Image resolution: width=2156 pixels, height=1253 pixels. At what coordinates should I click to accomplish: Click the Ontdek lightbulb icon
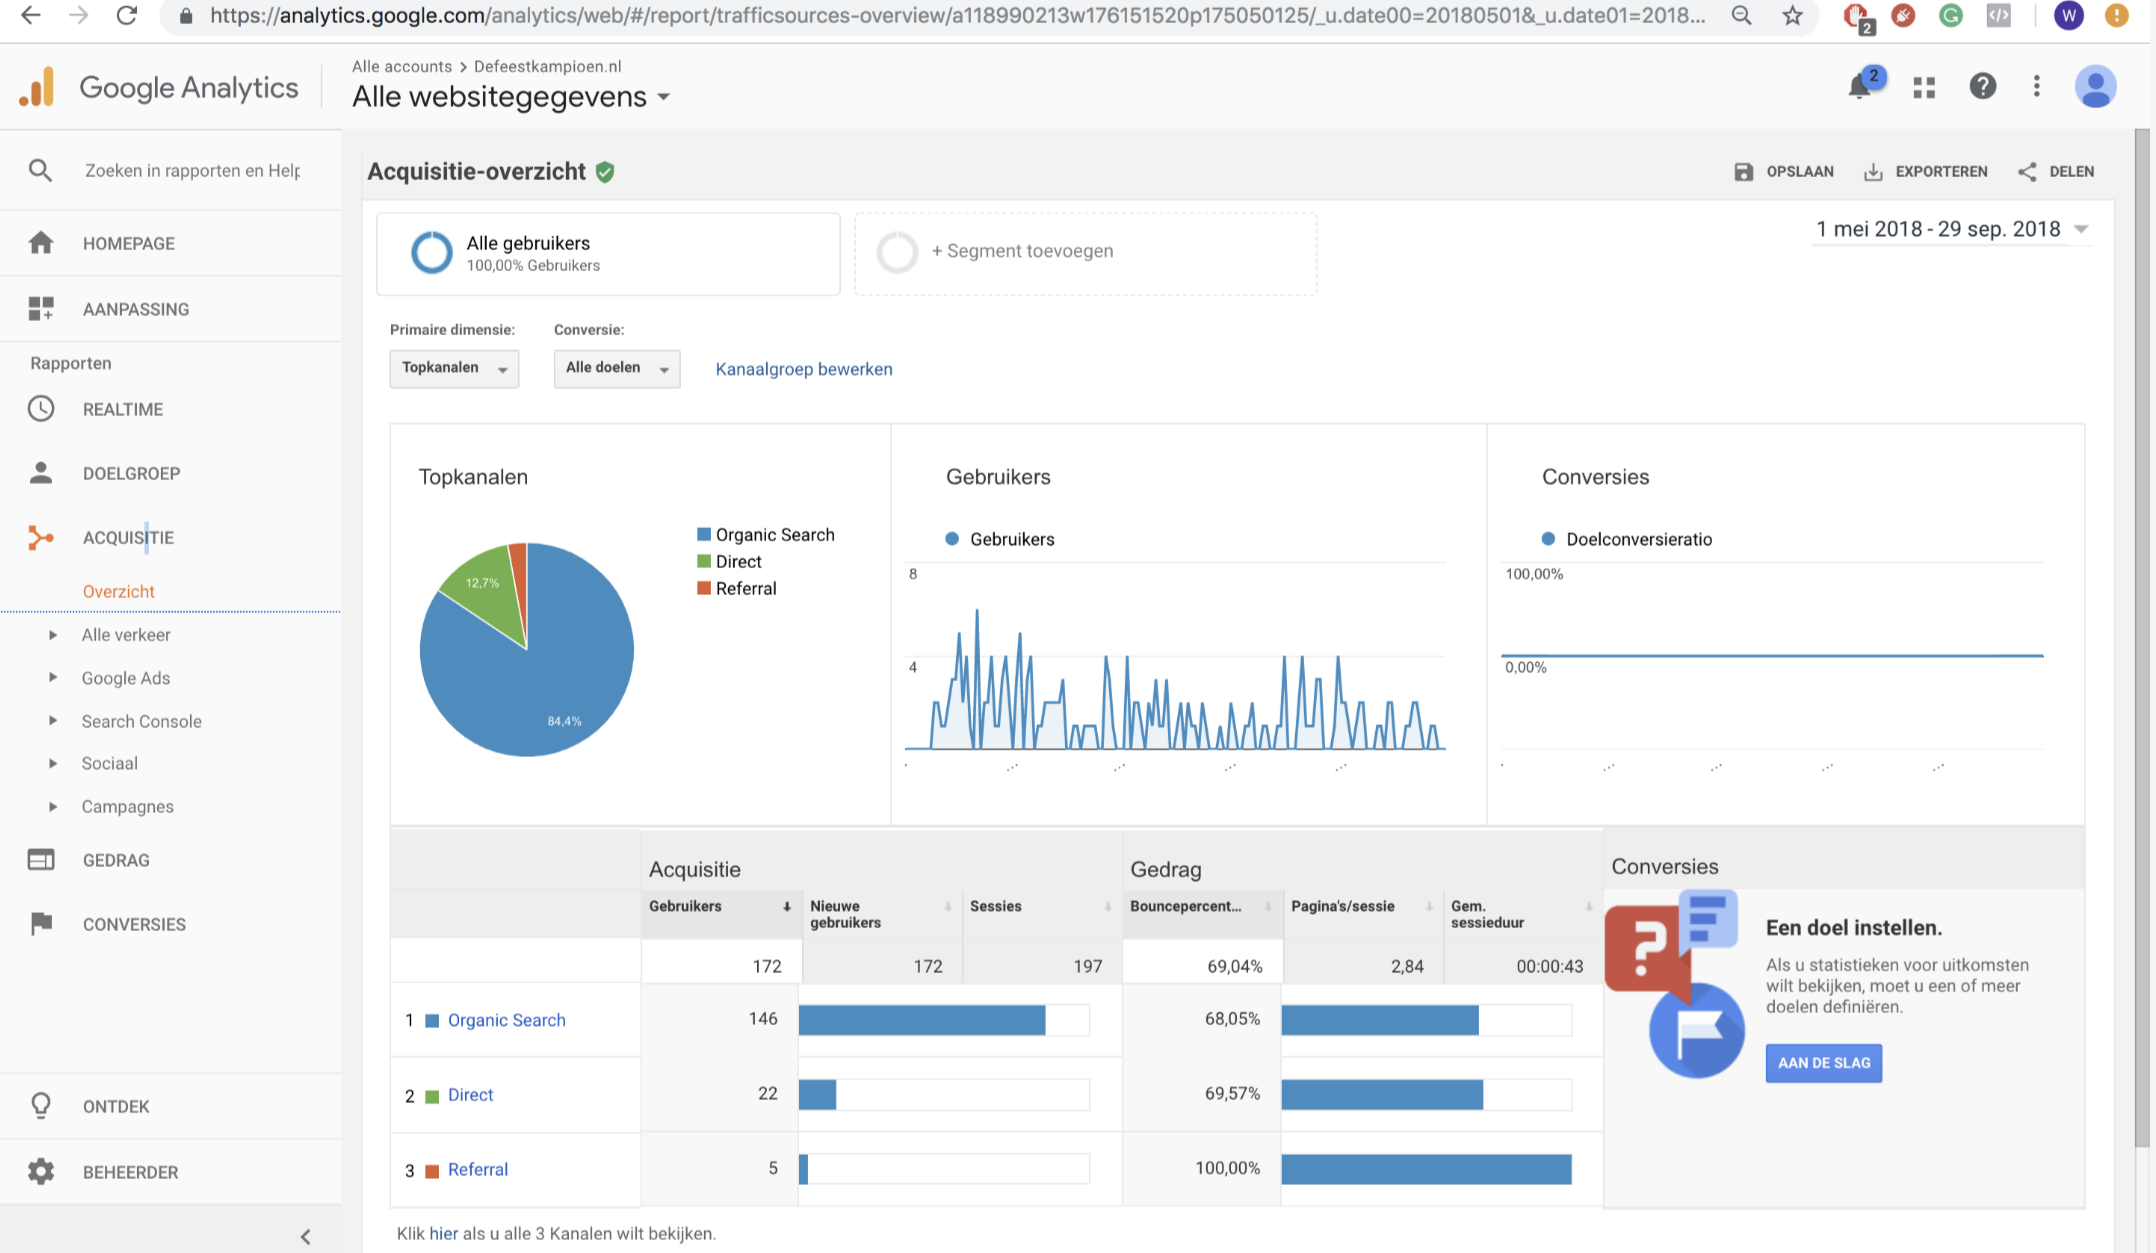41,1105
